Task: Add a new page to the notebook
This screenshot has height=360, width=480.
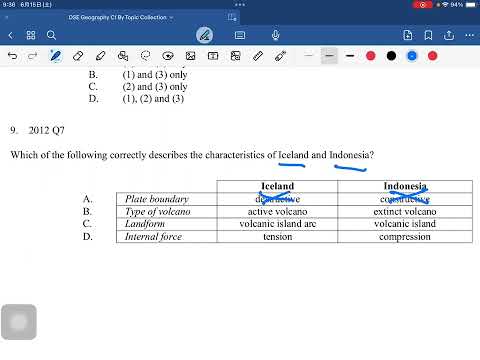Action: (x=408, y=35)
